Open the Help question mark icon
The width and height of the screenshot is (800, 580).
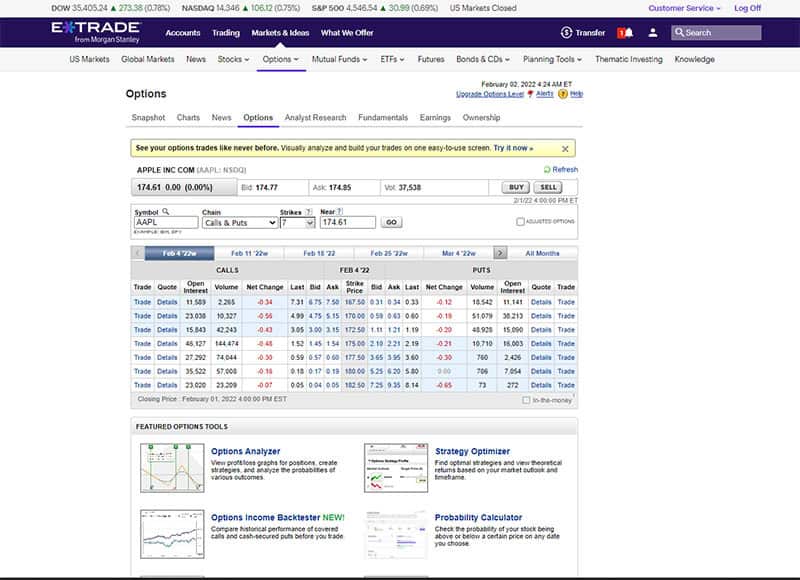pos(563,94)
